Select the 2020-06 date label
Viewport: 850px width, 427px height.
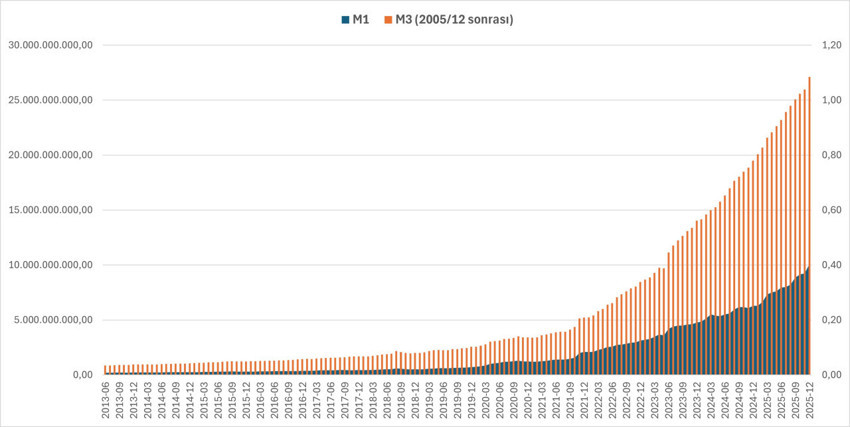point(500,399)
